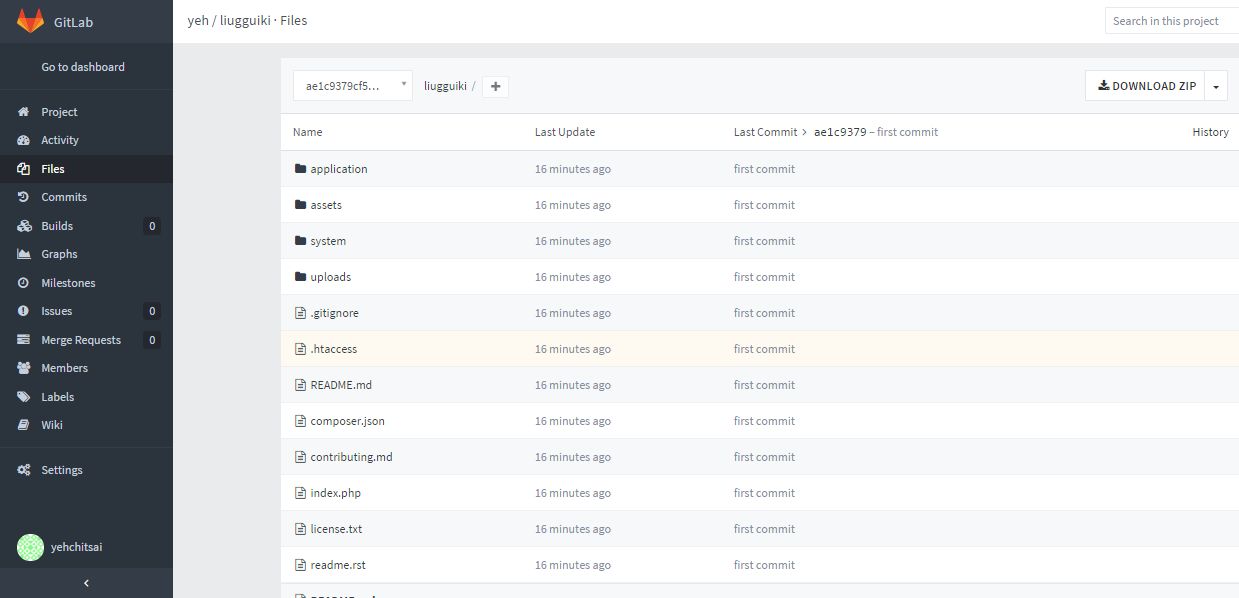Click the ae1c9379 last commit hash link
The image size is (1239, 598).
840,132
